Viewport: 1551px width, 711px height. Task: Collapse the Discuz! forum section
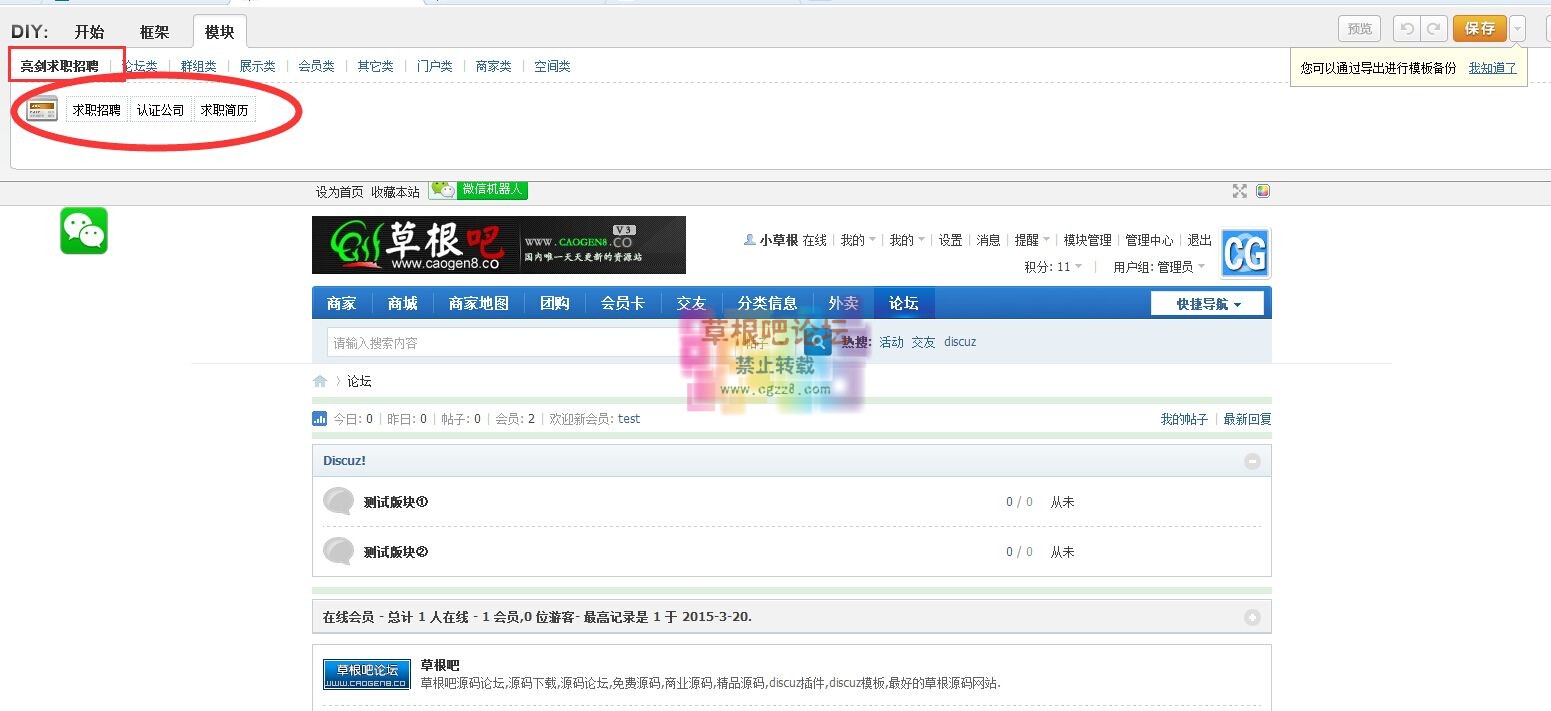click(x=1252, y=461)
